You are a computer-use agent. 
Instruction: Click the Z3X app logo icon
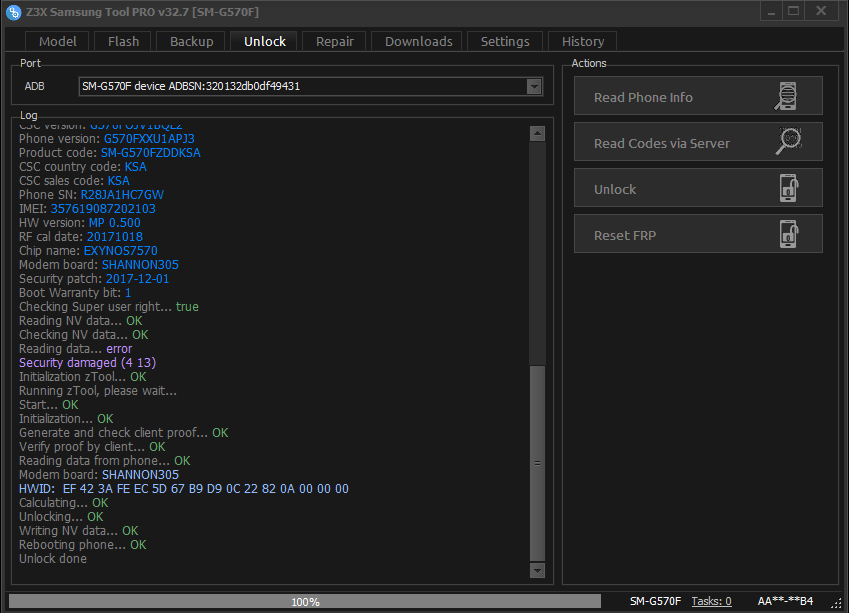click(14, 12)
